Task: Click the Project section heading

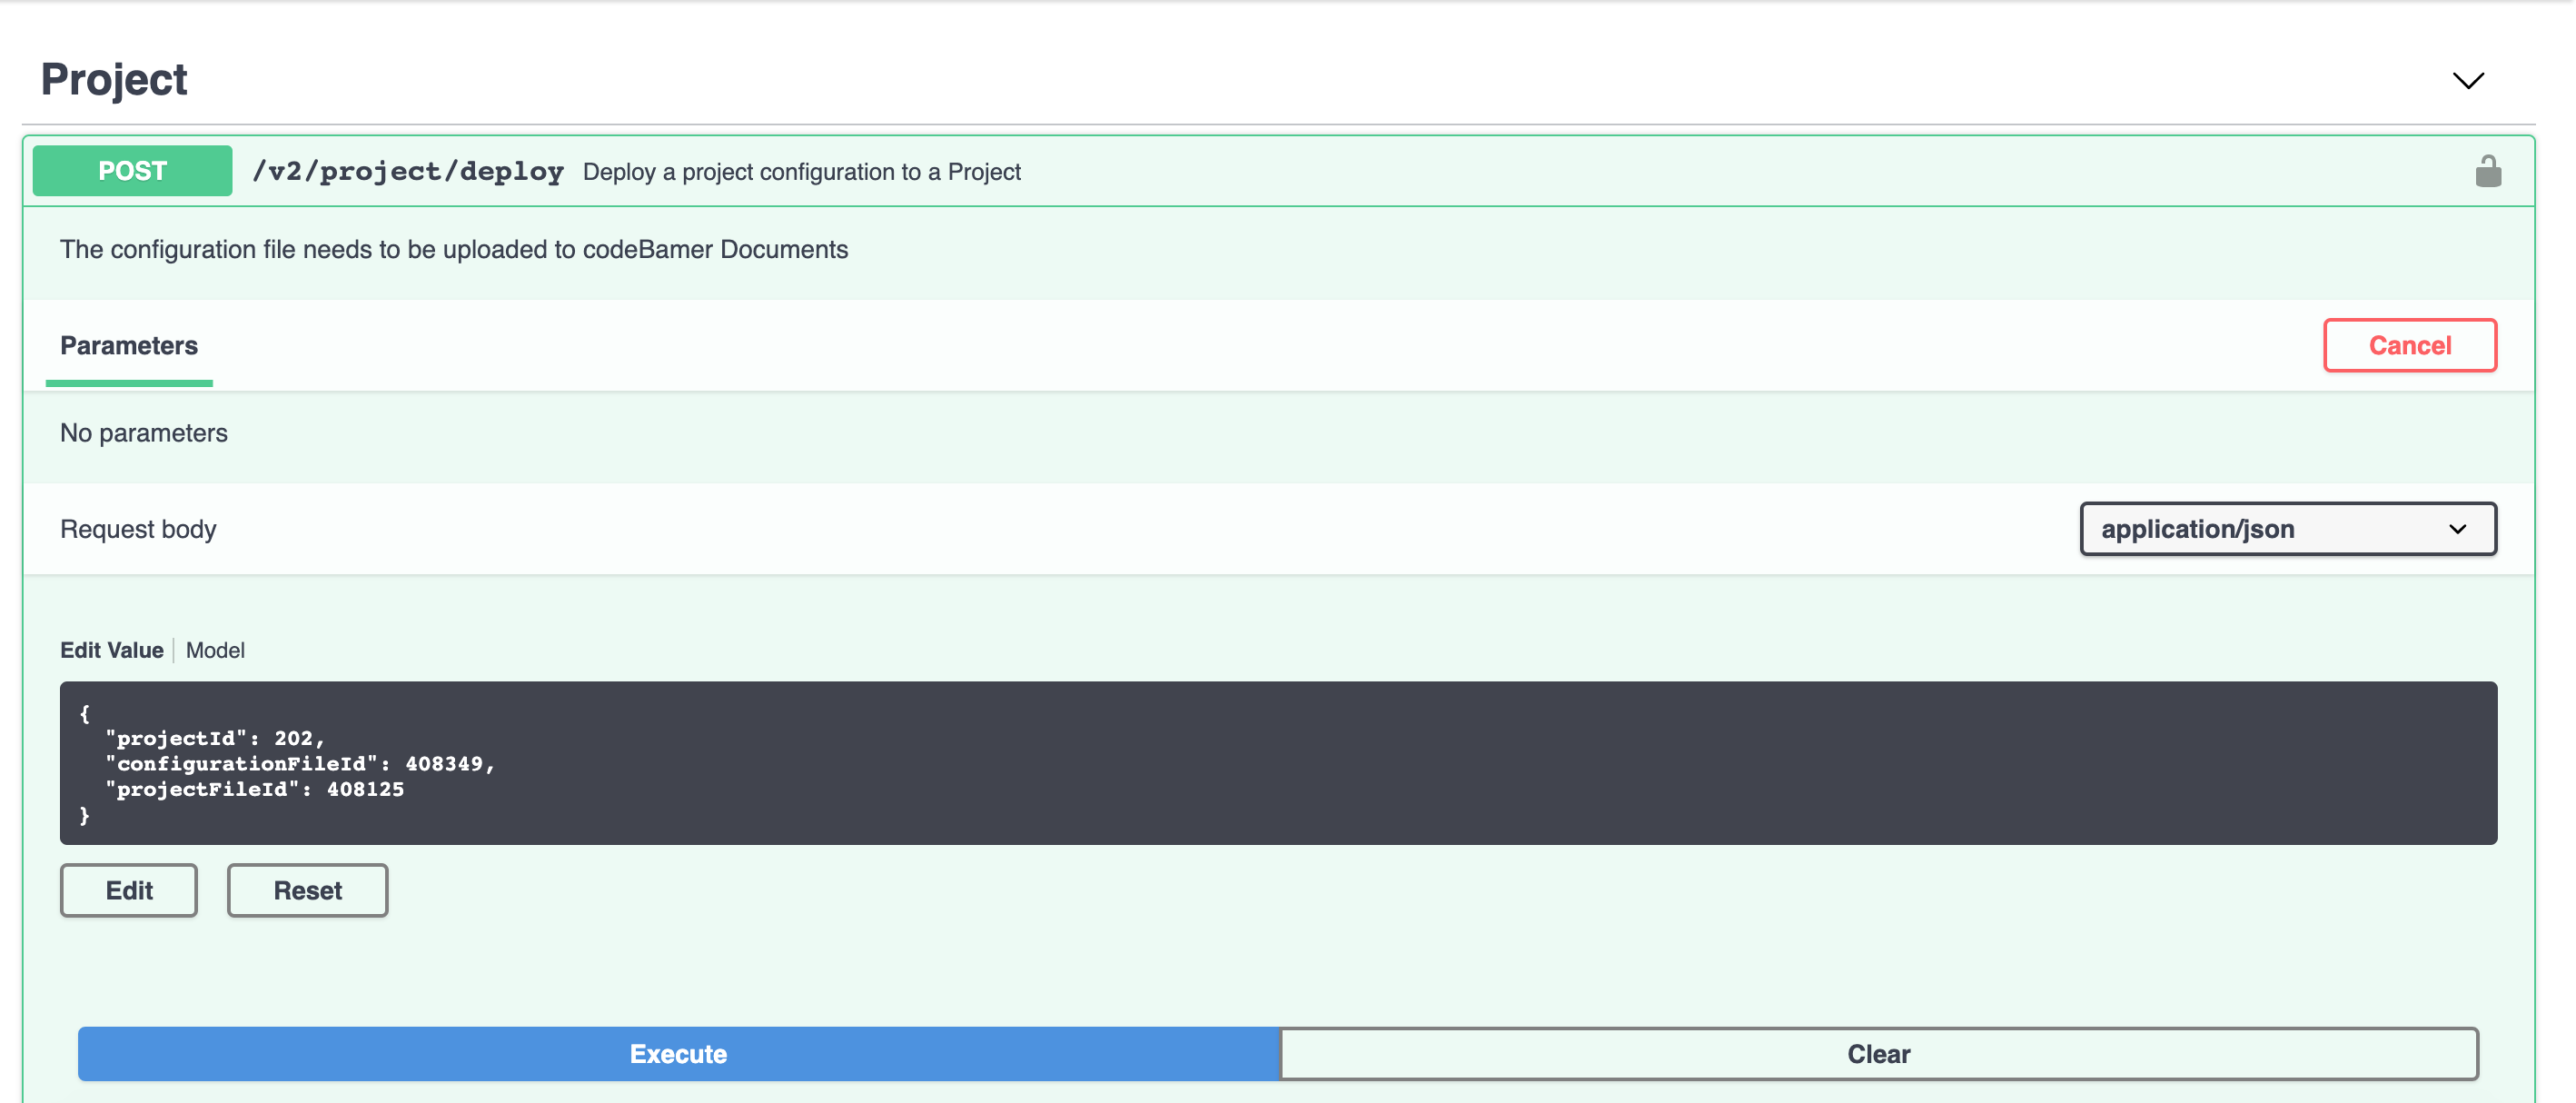Action: coord(114,80)
